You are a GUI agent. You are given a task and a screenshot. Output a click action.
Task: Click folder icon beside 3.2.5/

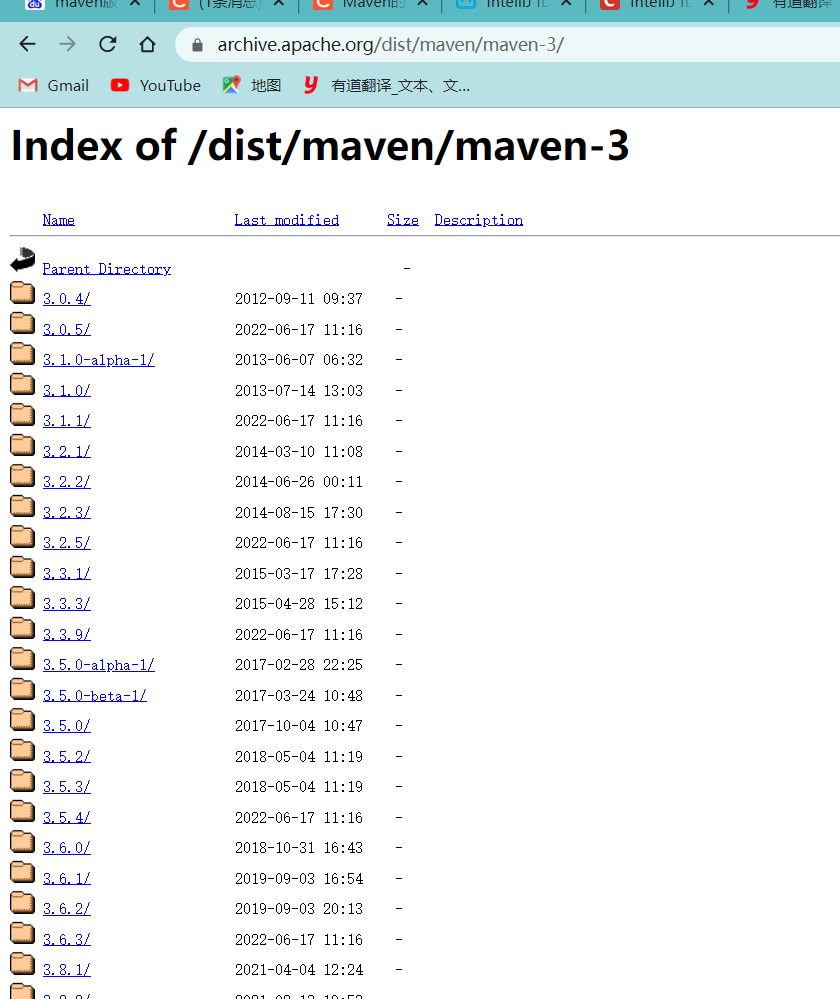23,536
